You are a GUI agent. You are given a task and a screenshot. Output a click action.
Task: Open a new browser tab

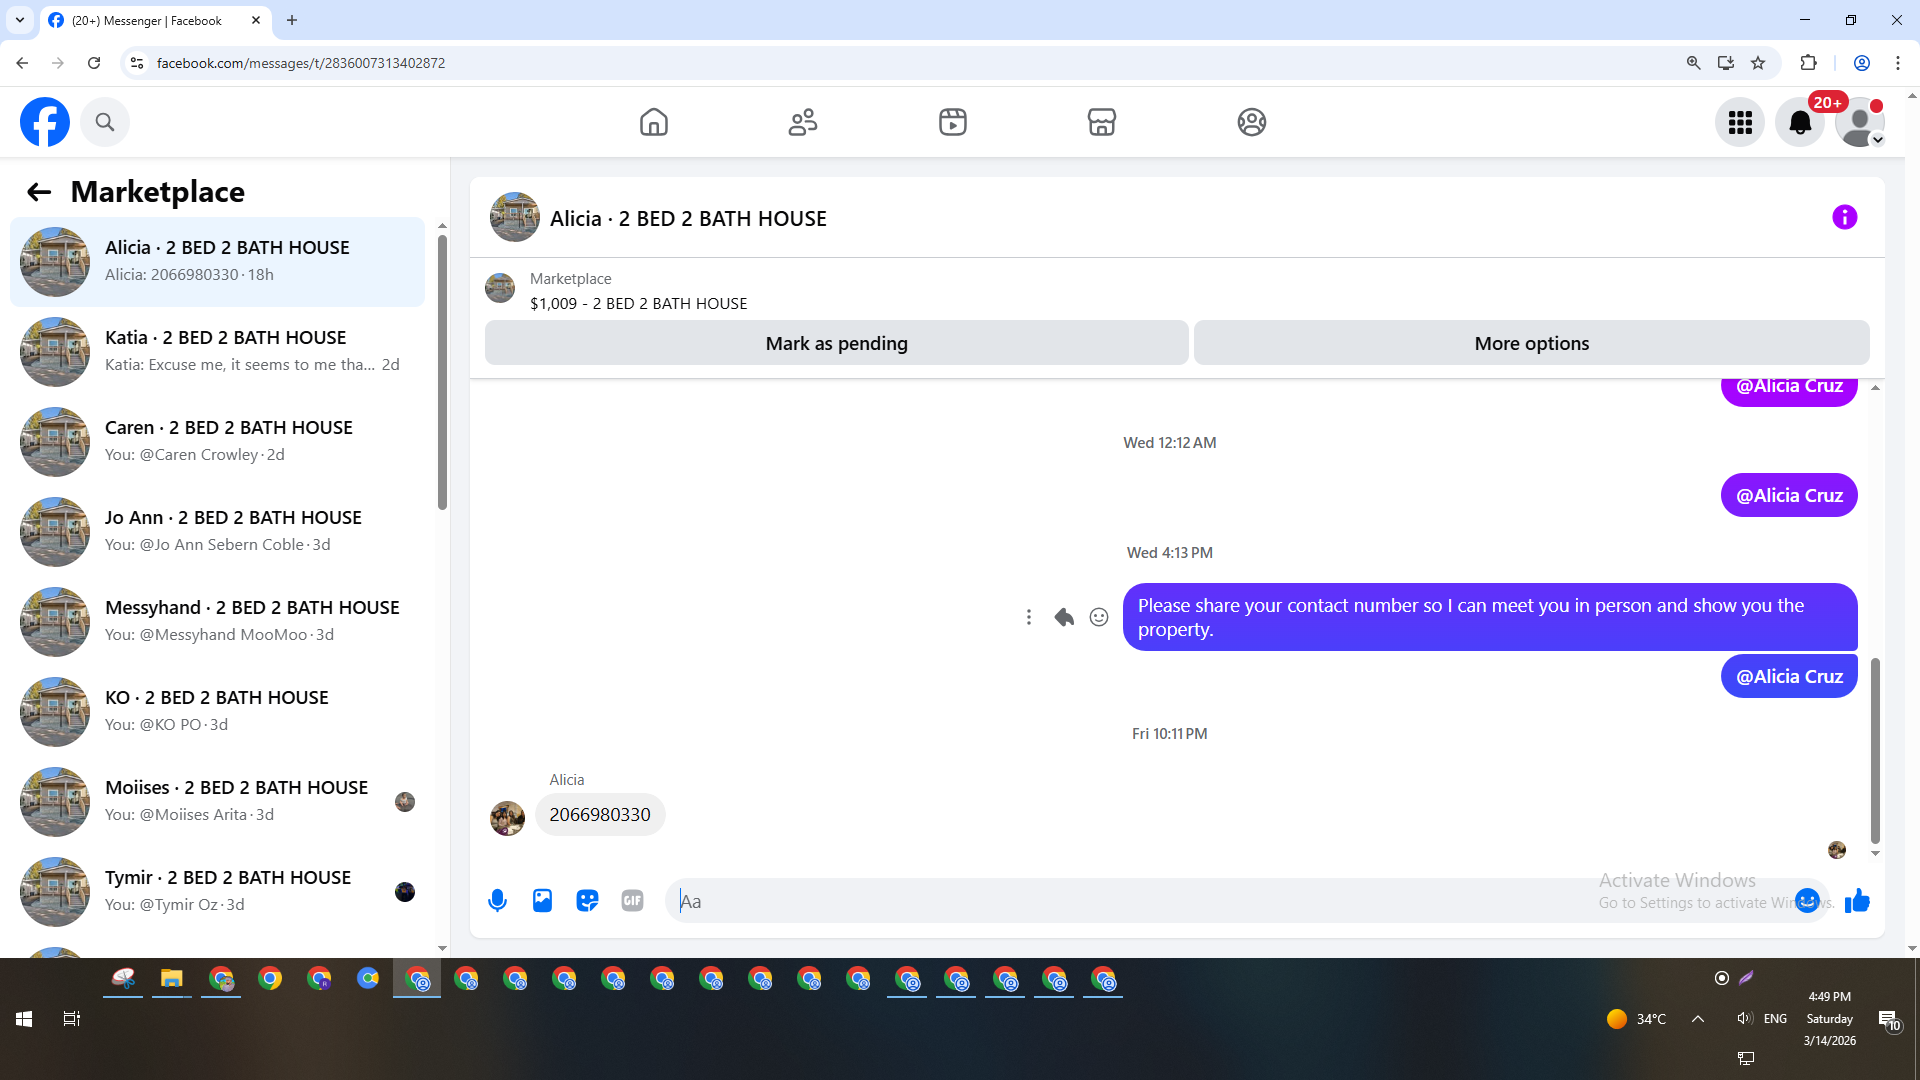(292, 20)
